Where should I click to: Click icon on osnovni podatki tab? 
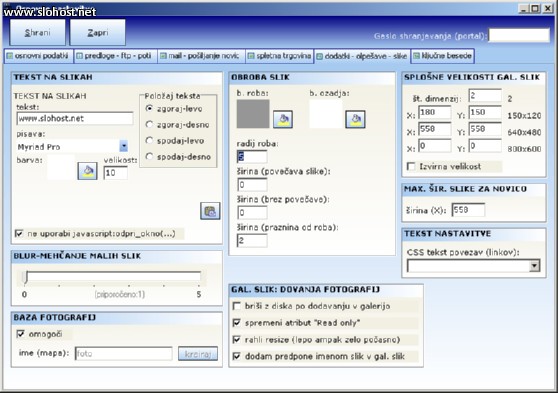tap(10, 56)
